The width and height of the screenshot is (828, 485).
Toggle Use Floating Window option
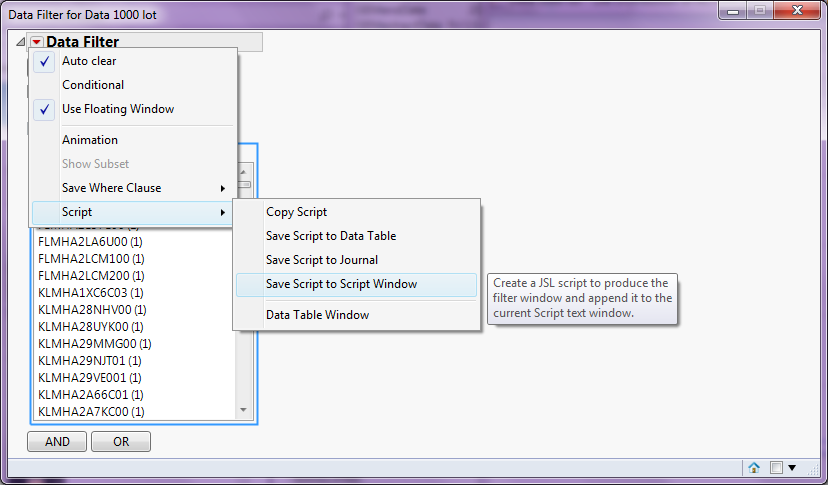(x=132, y=109)
